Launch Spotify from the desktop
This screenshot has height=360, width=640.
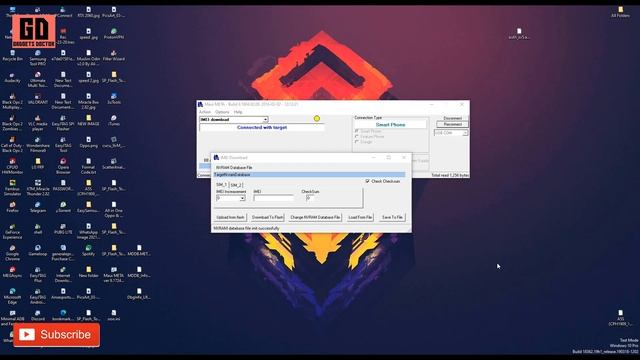point(88,251)
